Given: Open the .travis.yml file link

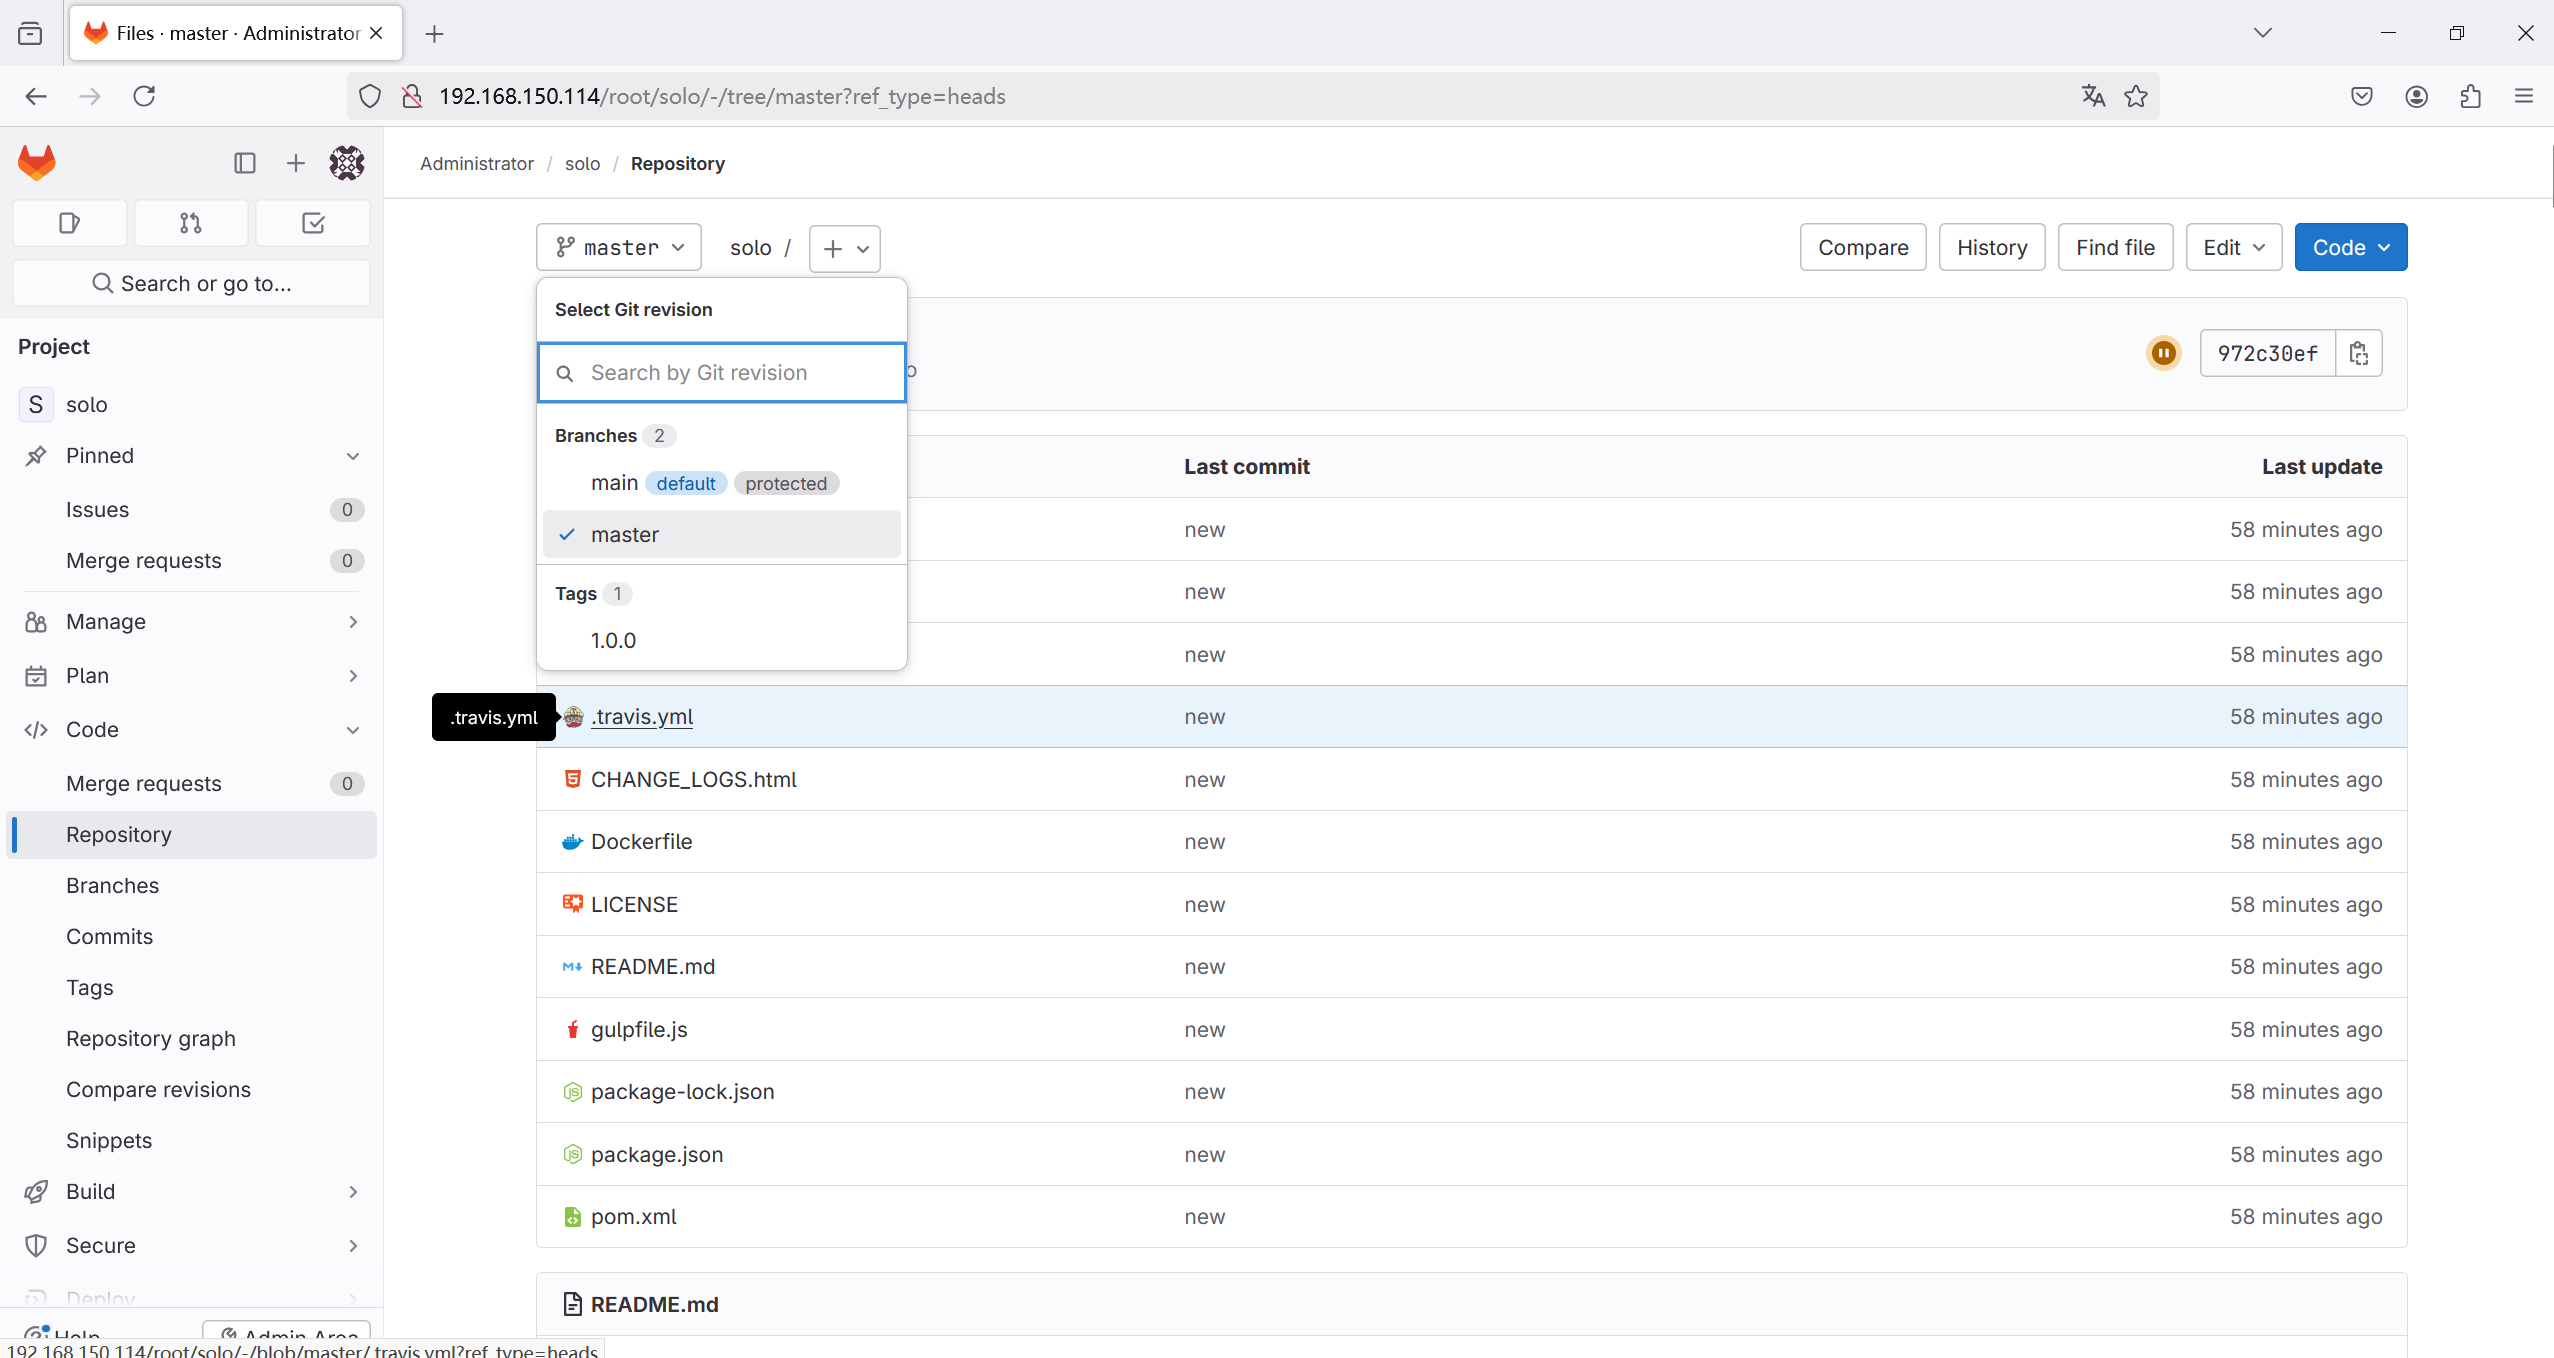Looking at the screenshot, I should point(642,717).
